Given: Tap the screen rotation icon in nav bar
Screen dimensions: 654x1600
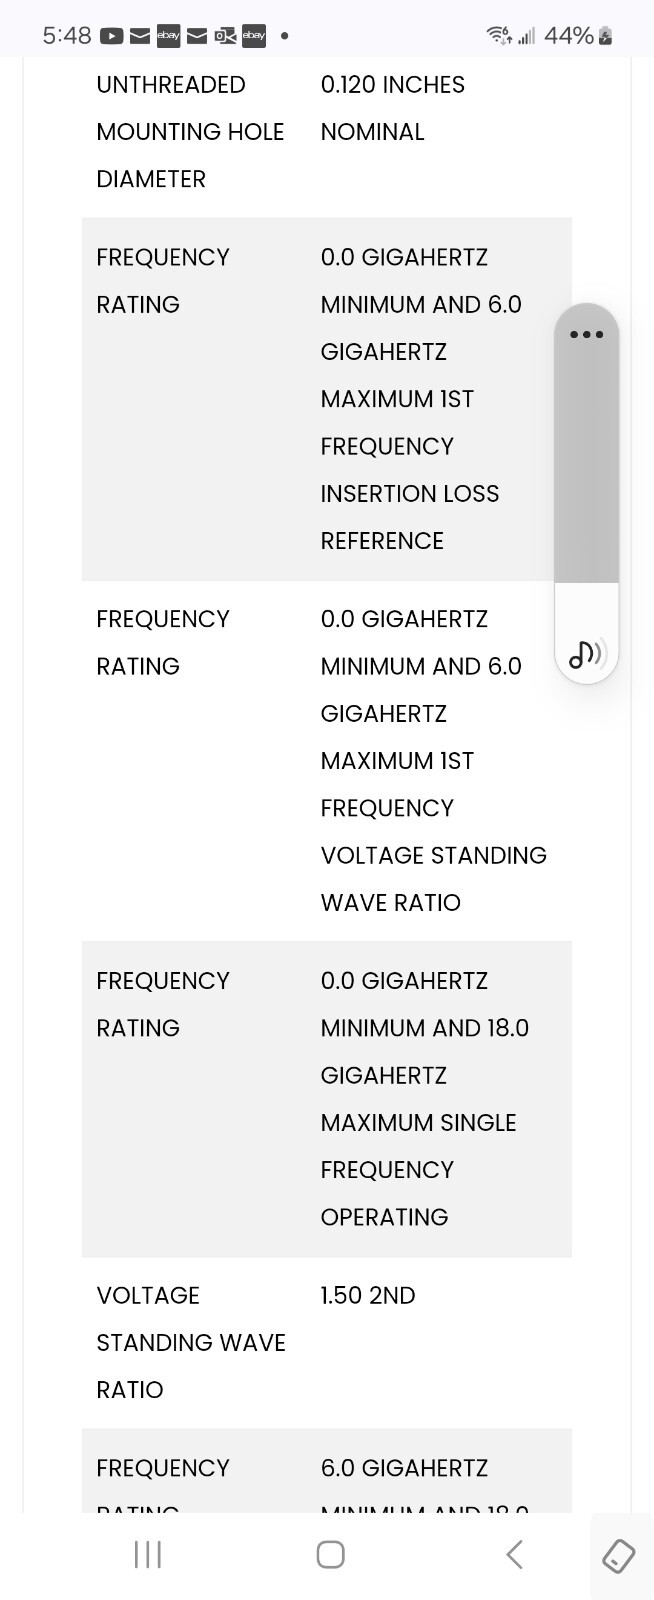Looking at the screenshot, I should tap(619, 1556).
